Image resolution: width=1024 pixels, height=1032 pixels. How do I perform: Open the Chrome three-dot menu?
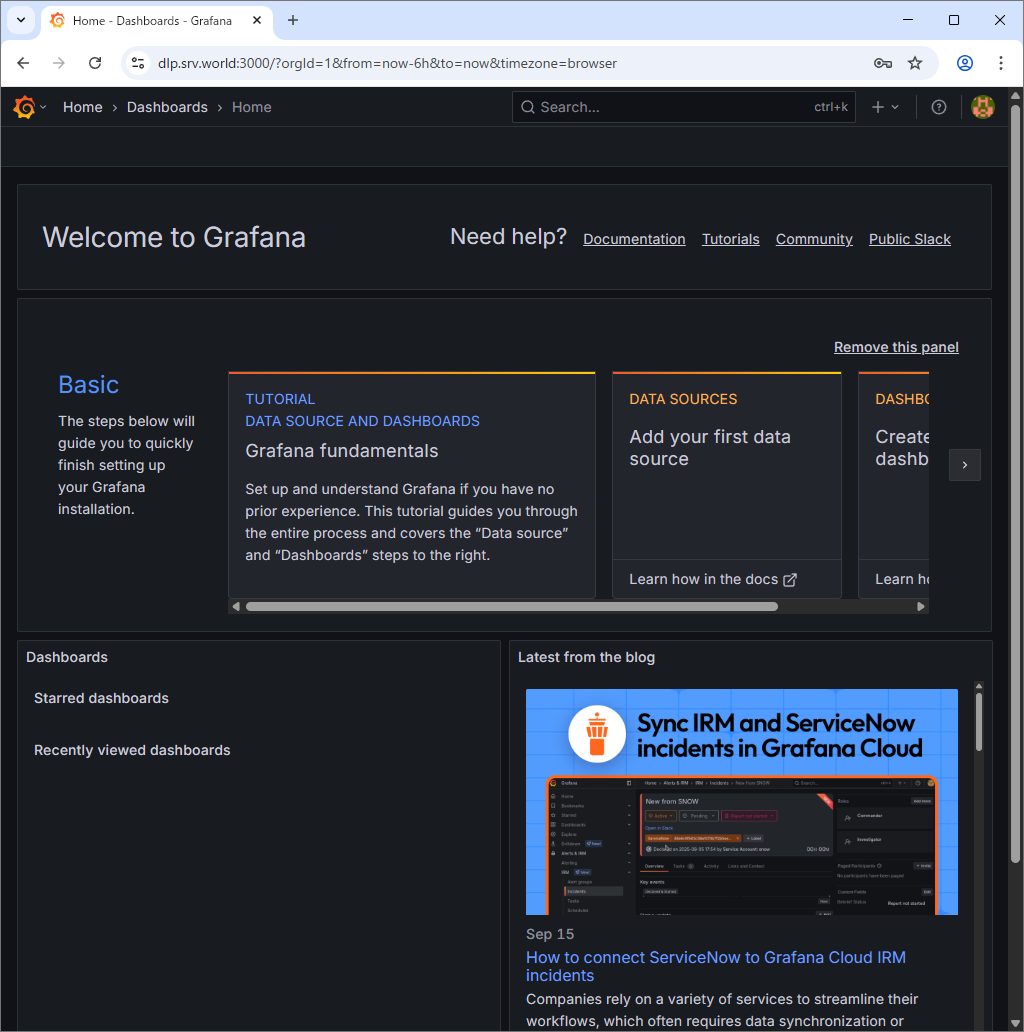(1001, 63)
